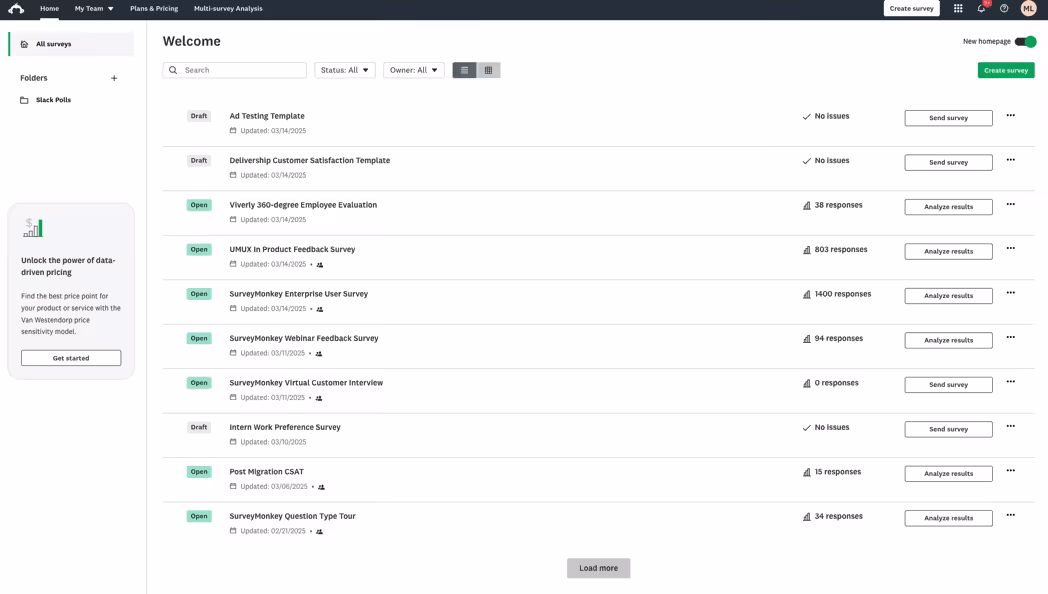Open the help question mark icon
1048x594 pixels.
[x=1004, y=9]
